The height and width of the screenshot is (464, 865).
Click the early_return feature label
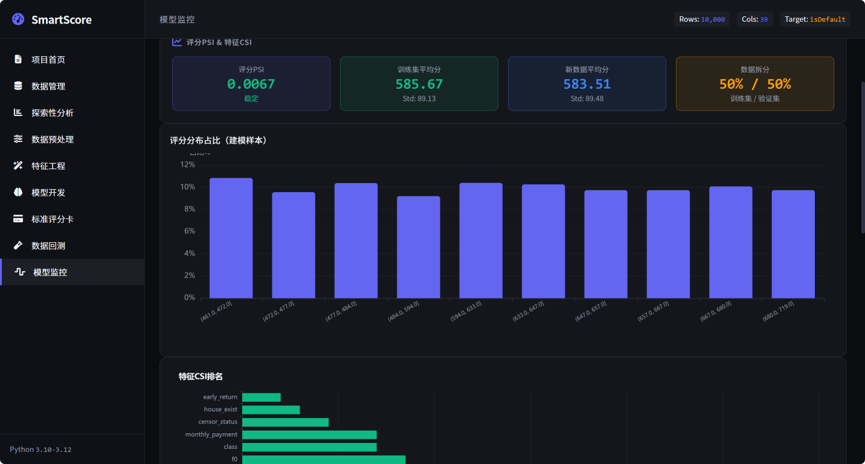(x=220, y=397)
